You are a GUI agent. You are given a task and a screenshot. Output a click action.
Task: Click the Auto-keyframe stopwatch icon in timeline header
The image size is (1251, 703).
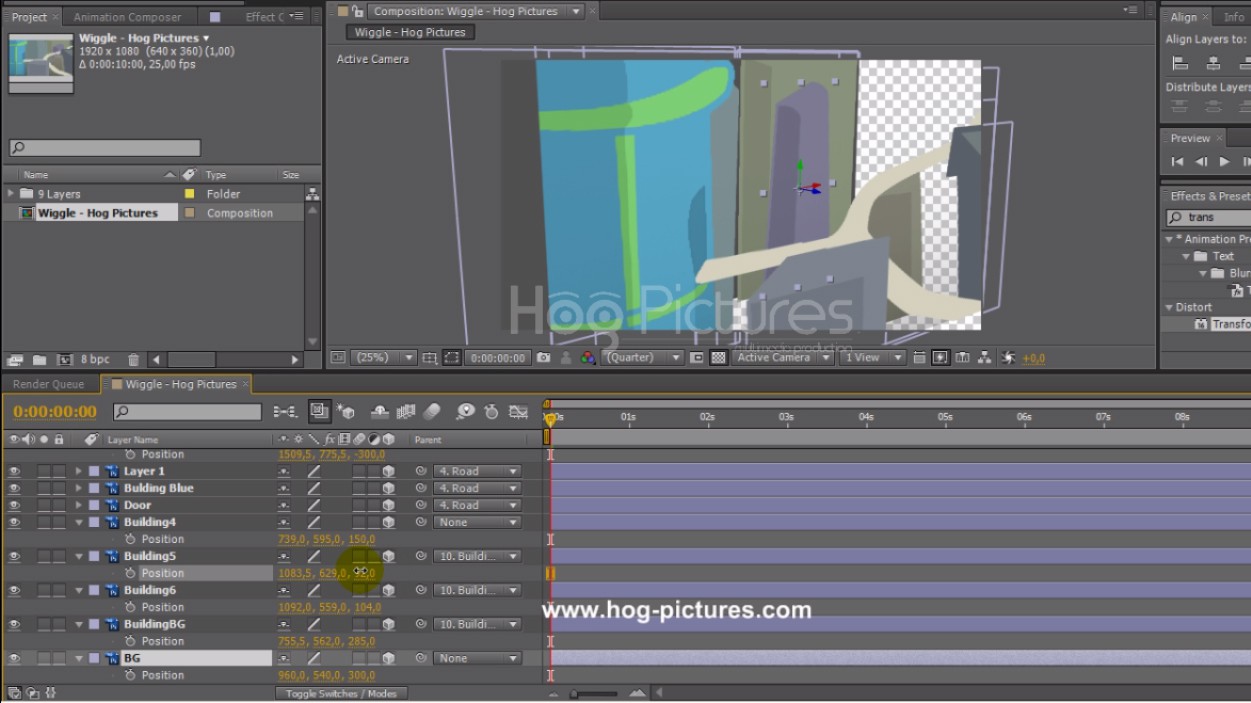click(x=491, y=411)
